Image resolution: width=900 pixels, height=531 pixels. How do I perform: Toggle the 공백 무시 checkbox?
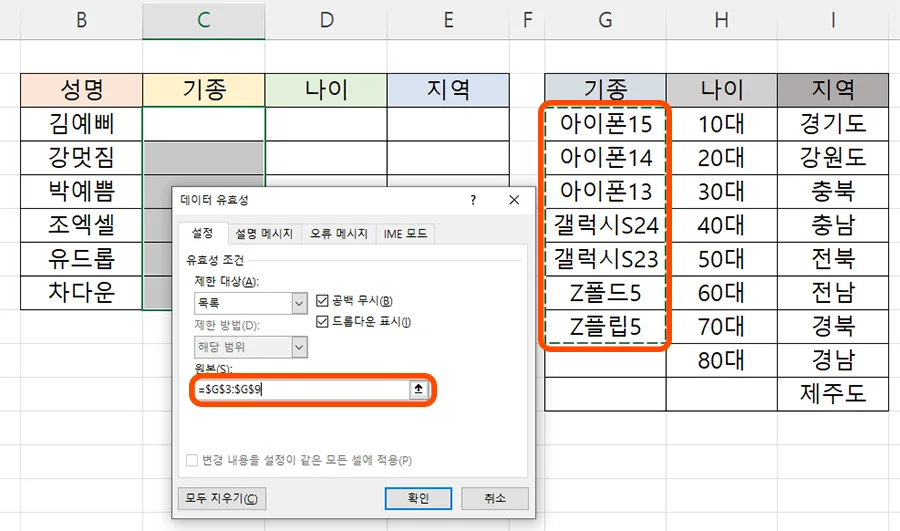(323, 301)
